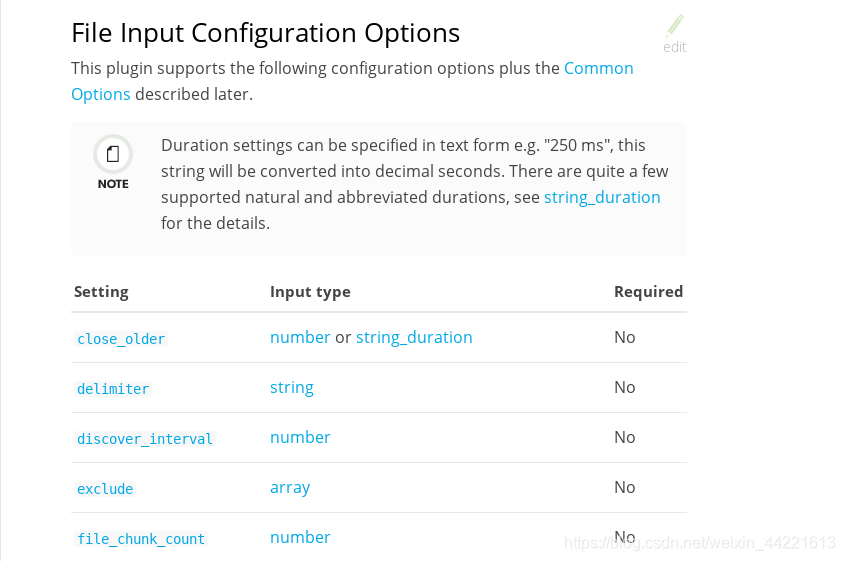This screenshot has width=845, height=561.
Task: Click the Required column header
Action: 648,292
